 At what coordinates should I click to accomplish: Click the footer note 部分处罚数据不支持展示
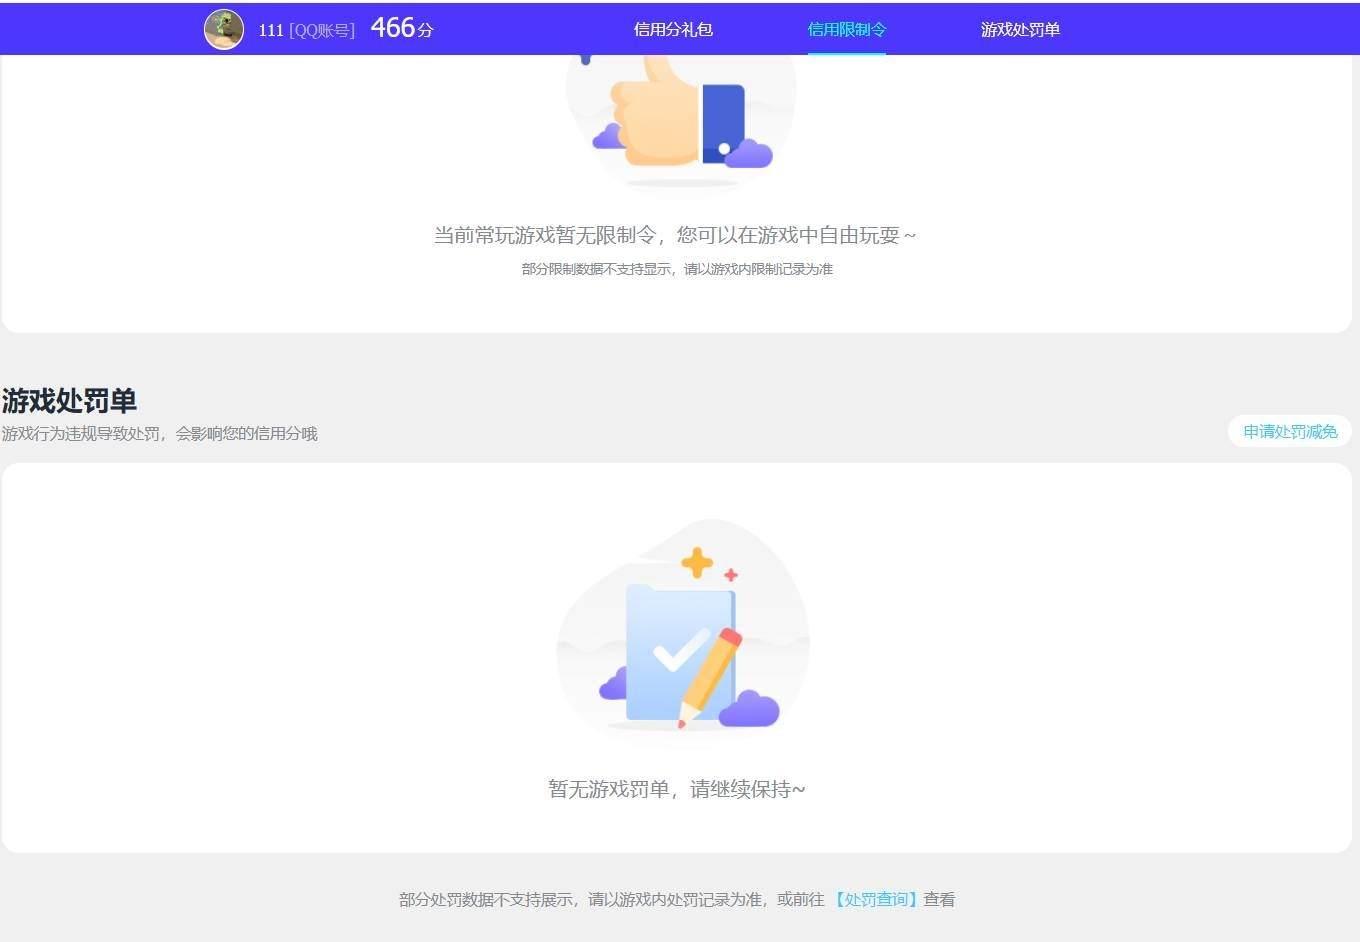click(x=486, y=899)
